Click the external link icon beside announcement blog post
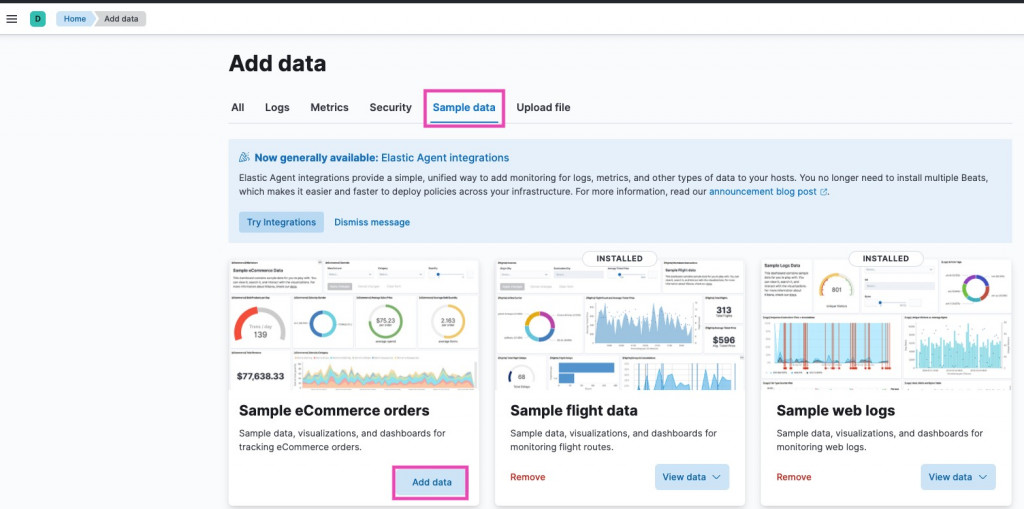 824,192
